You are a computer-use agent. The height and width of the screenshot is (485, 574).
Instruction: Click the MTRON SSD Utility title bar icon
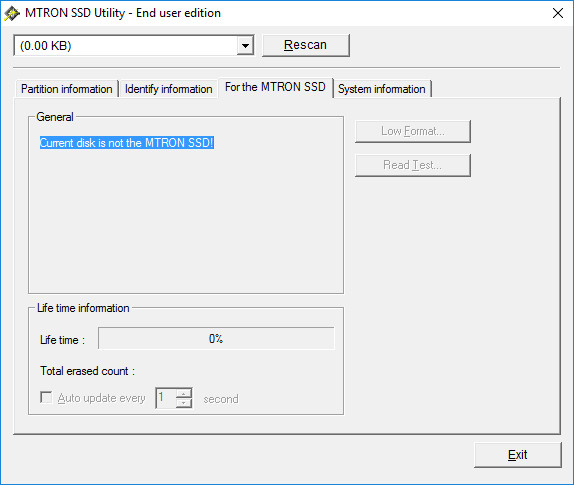click(12, 13)
